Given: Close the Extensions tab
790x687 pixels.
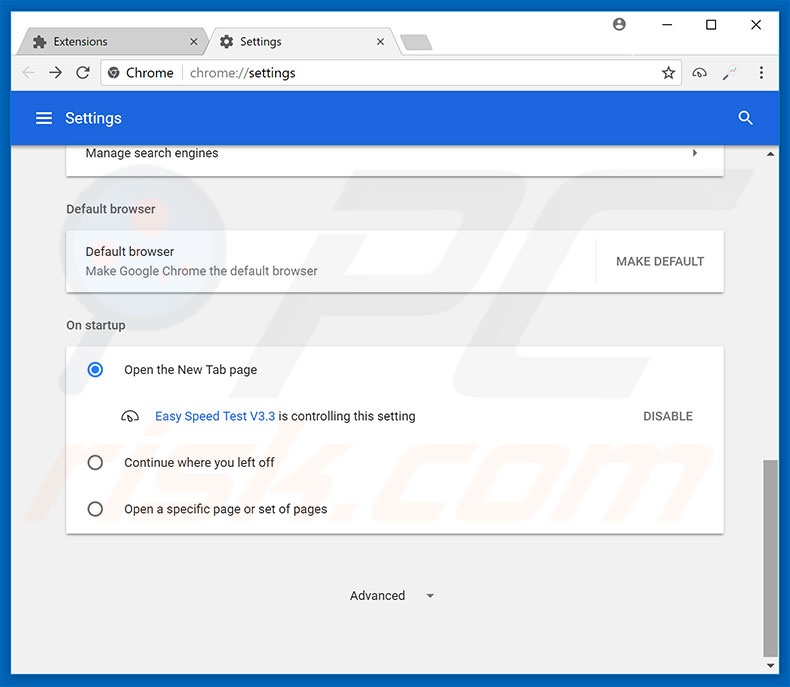Looking at the screenshot, I should tap(193, 42).
